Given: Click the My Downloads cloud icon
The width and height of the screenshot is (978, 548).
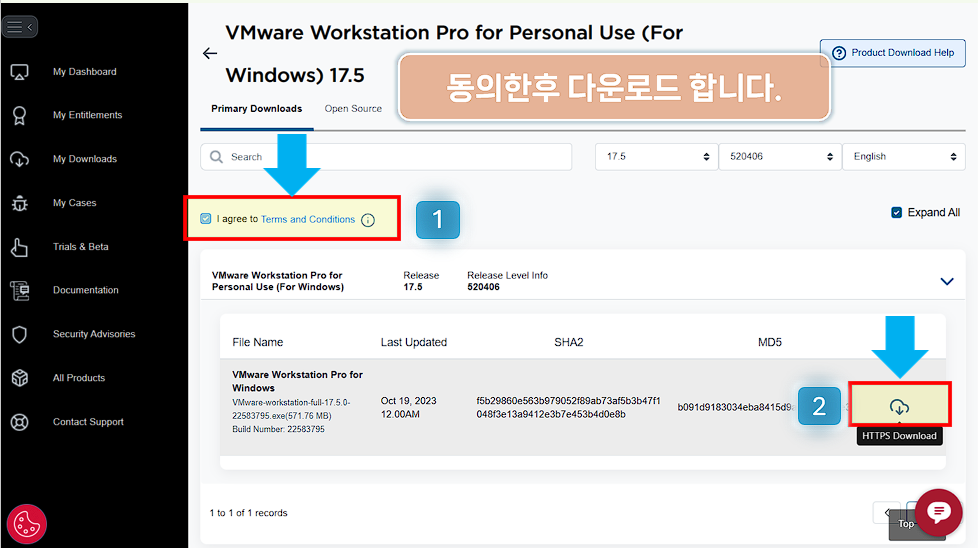Looking at the screenshot, I should 19,159.
